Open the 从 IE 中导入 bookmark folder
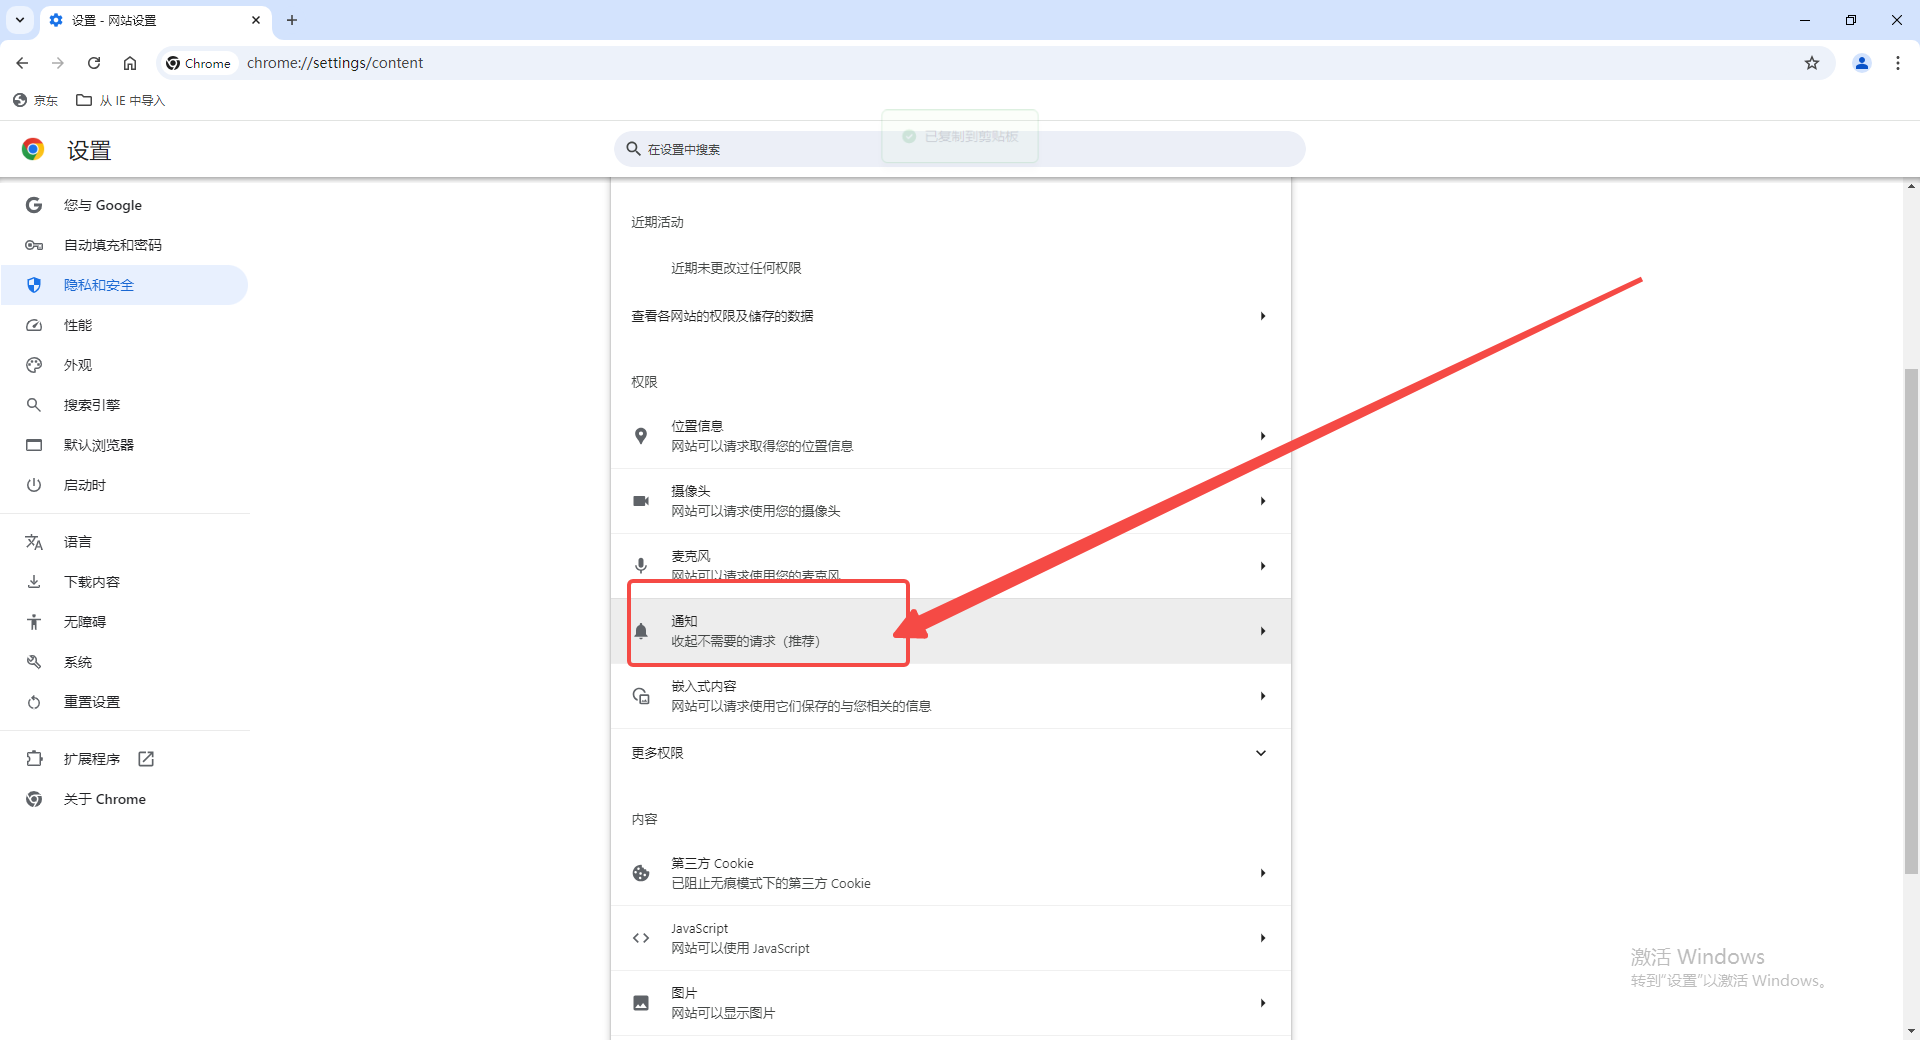Screen dimensions: 1920x1040 121,100
